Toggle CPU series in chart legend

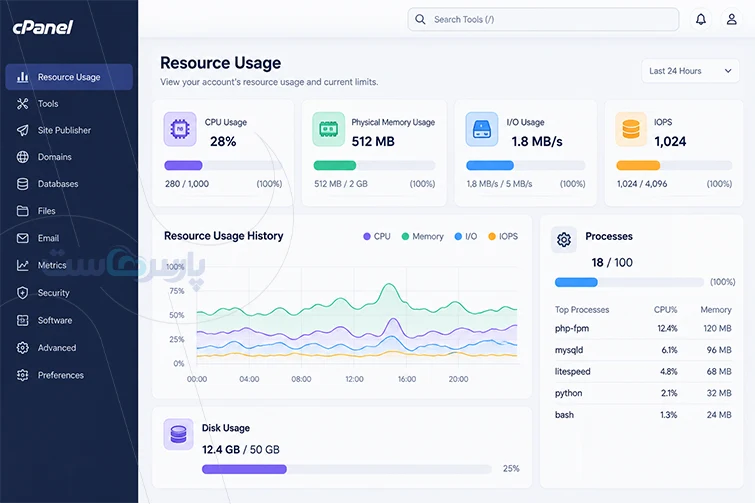click(377, 236)
